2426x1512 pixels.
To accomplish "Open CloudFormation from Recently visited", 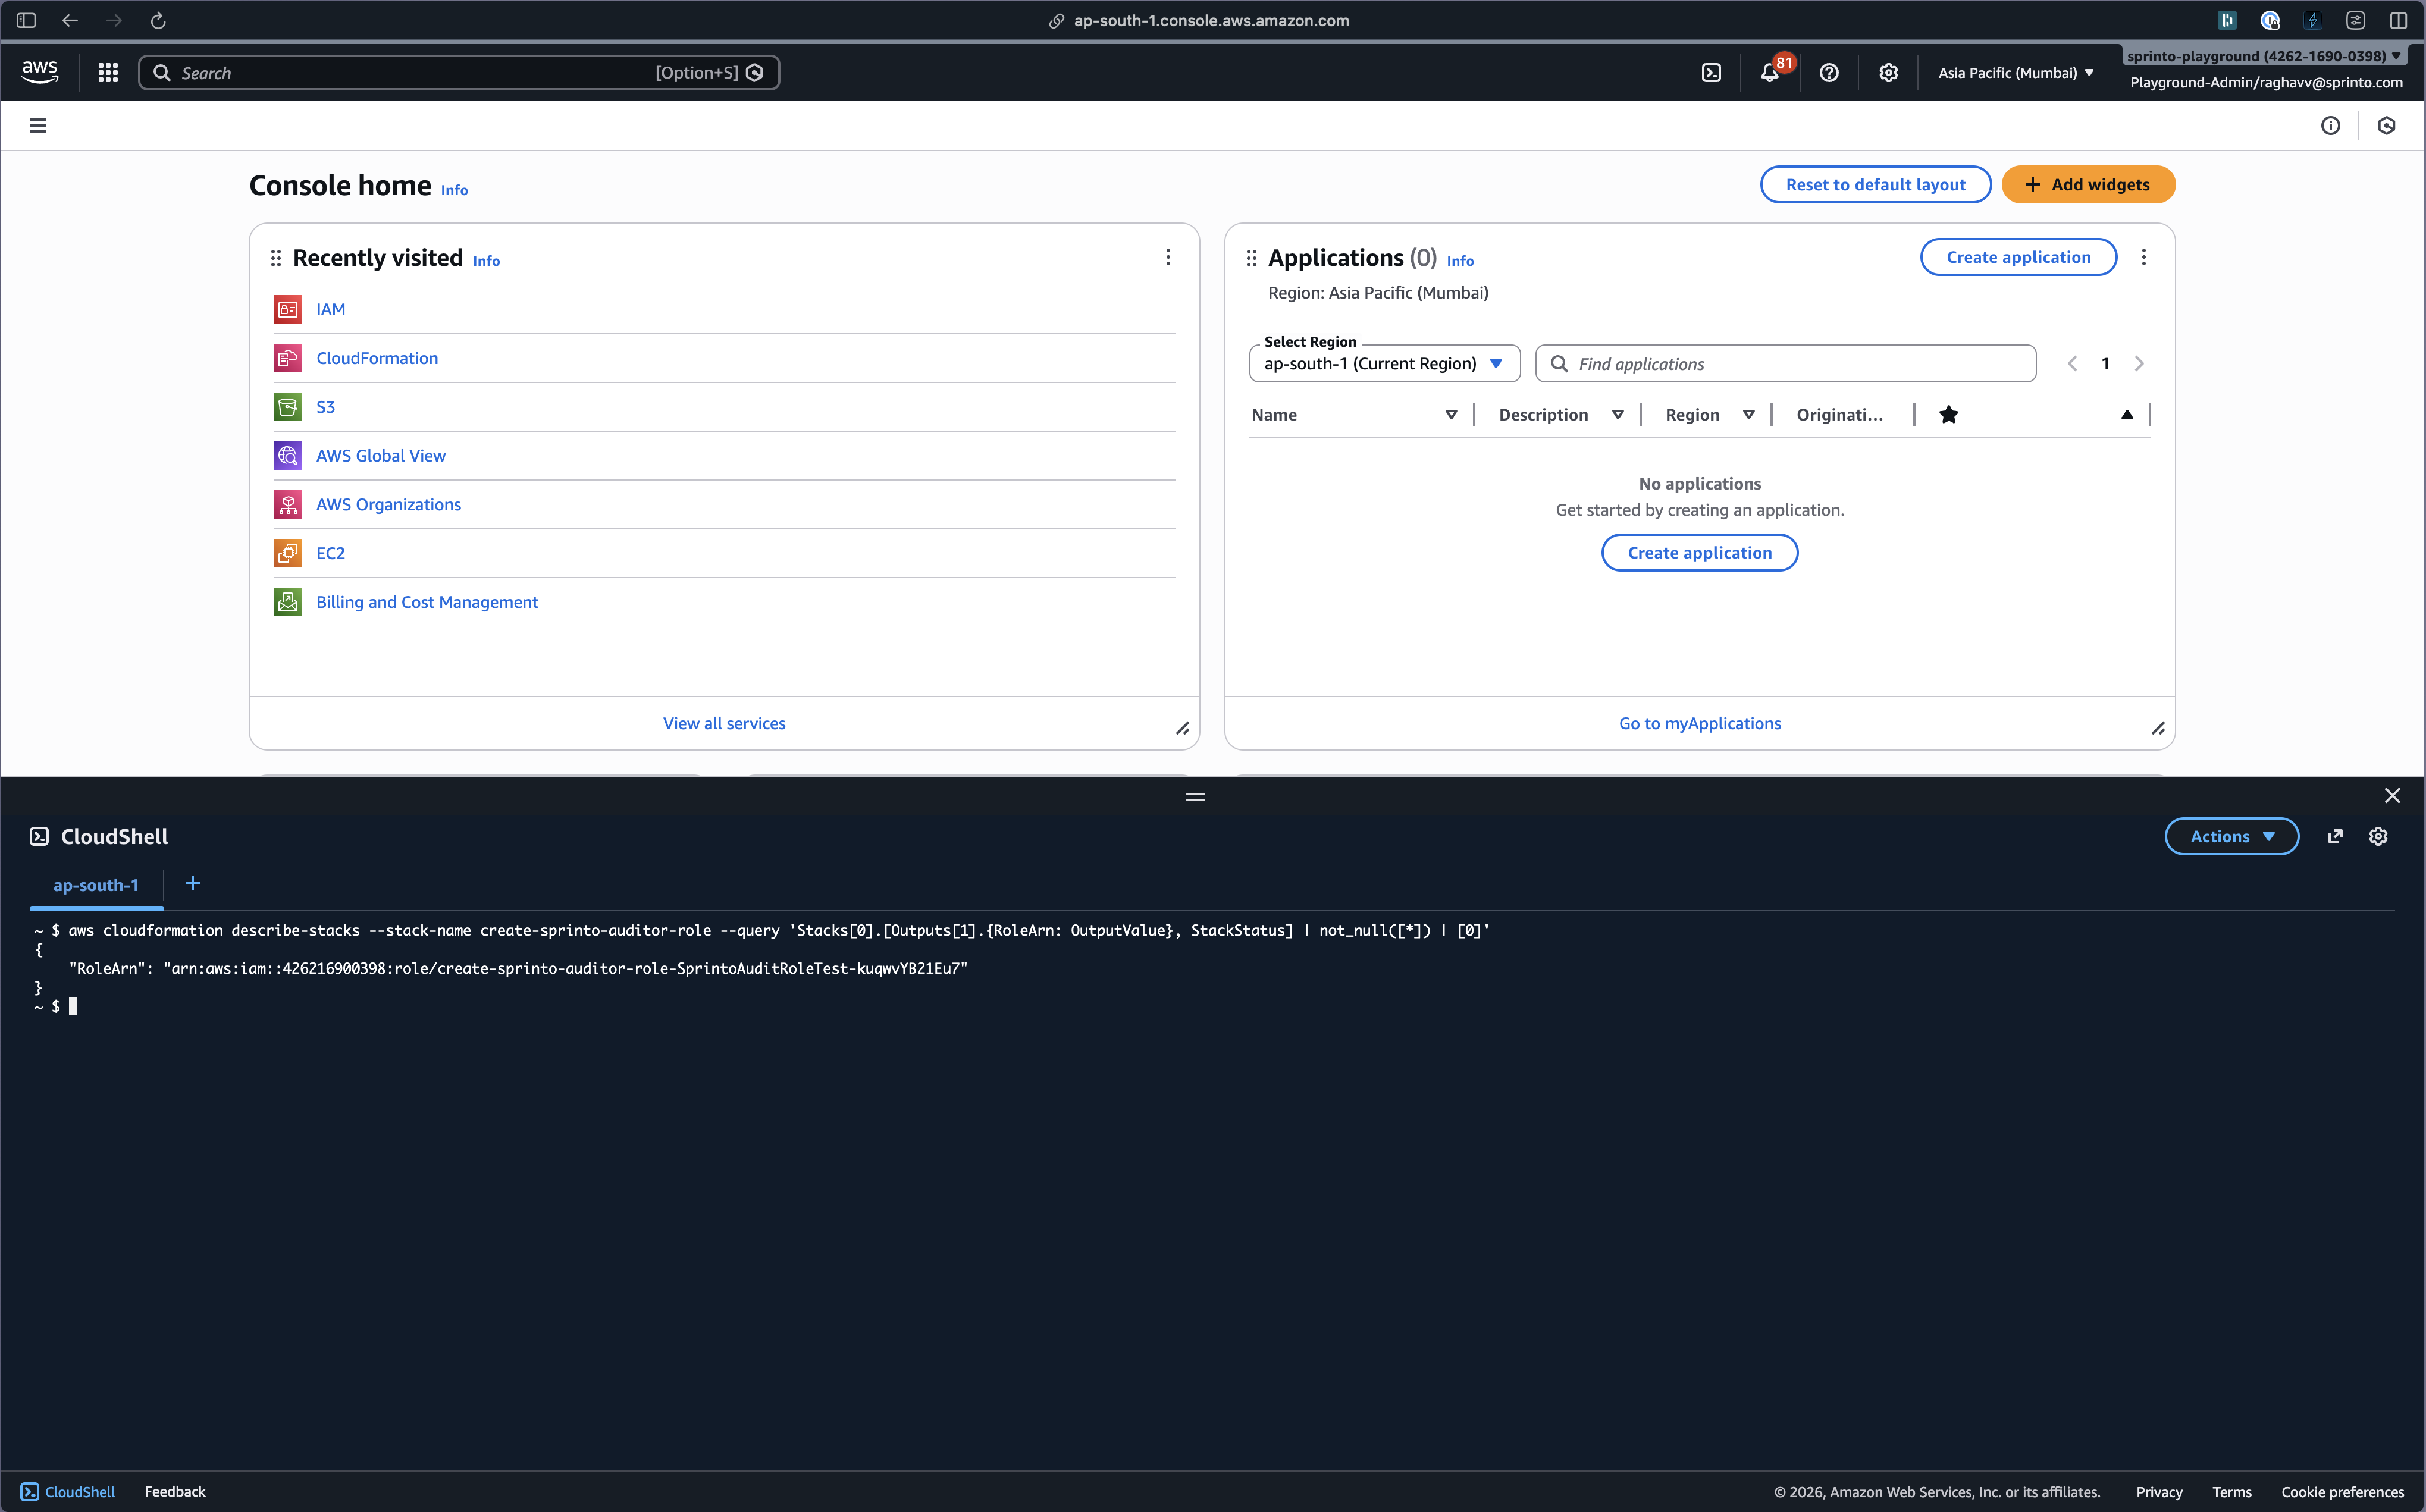I will (x=377, y=358).
